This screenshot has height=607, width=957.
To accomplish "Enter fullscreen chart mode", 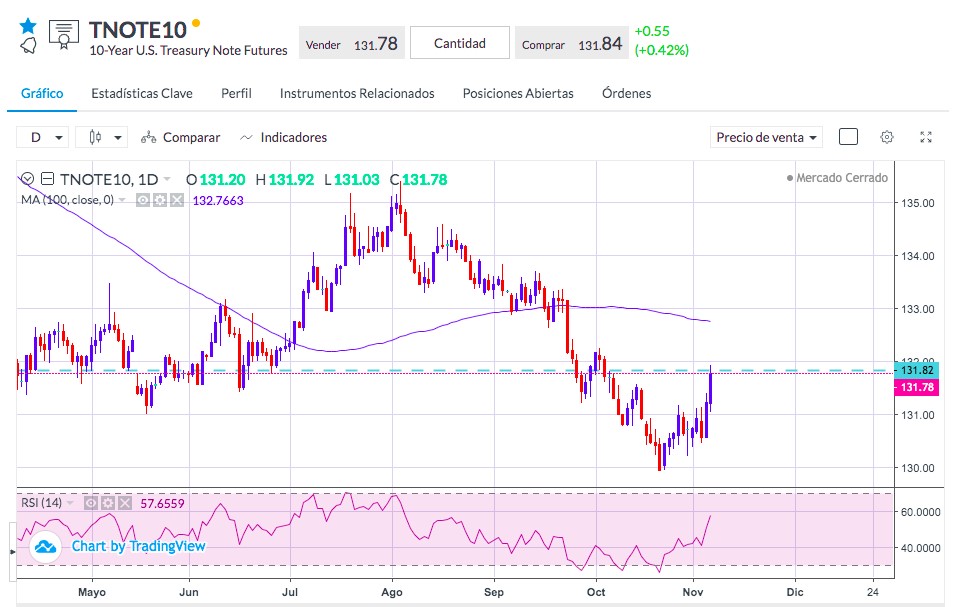I will pos(926,137).
